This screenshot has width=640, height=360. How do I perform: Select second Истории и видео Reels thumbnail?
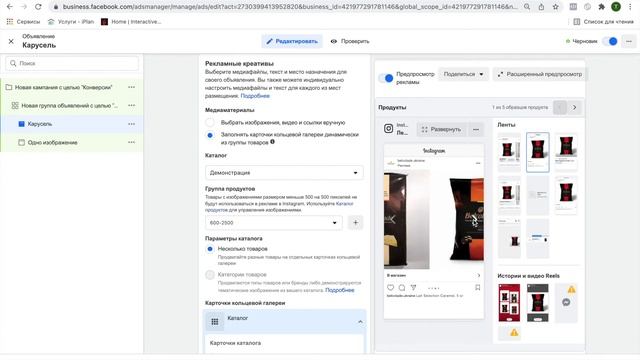(x=538, y=303)
